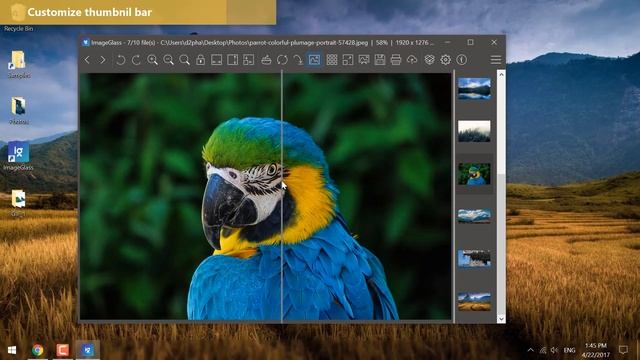Select the Samples folder on desktop
The width and height of the screenshot is (640, 360).
click(18, 64)
